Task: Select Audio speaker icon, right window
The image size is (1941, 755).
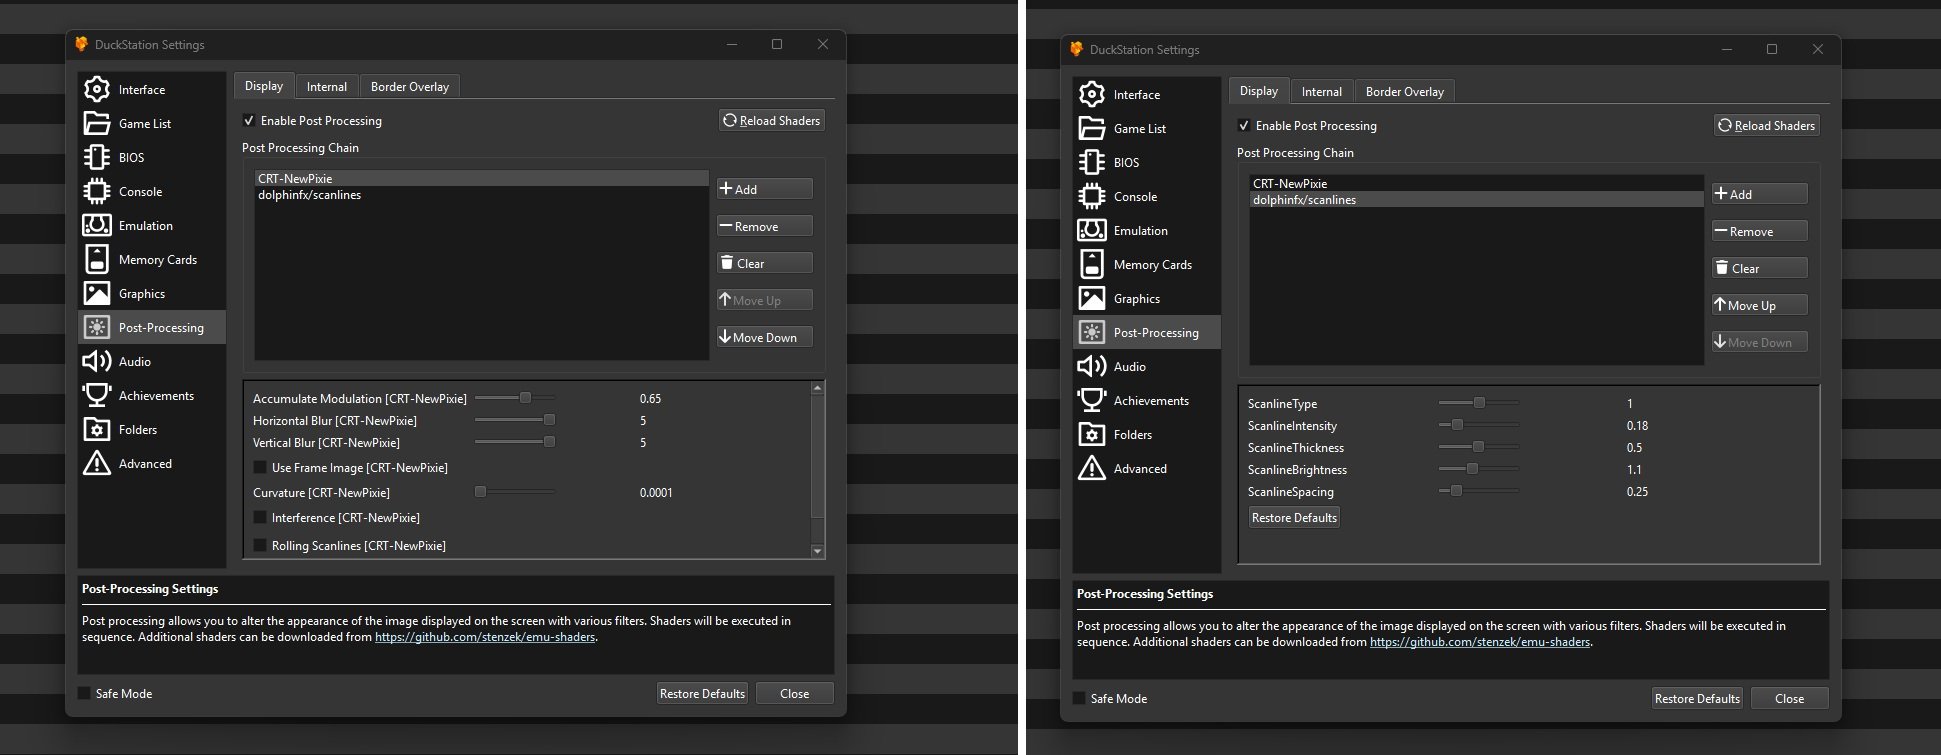Action: click(x=1092, y=366)
